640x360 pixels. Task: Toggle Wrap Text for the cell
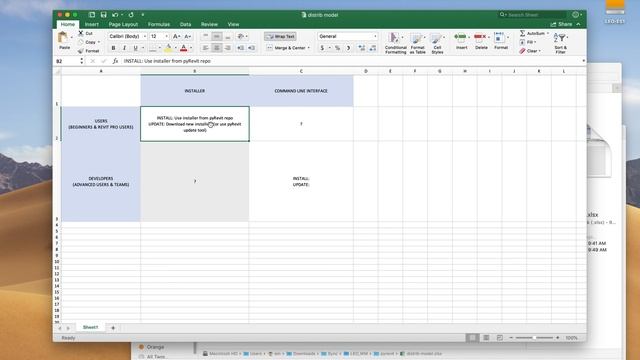280,36
